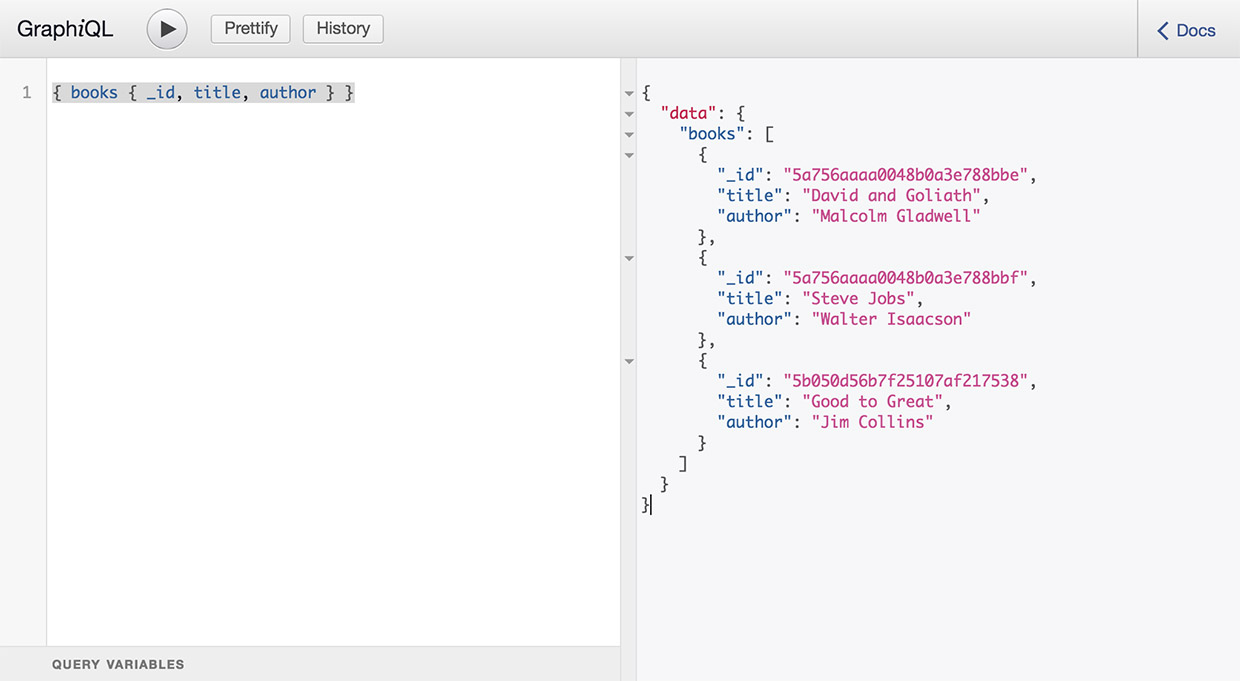
Task: Run the query with the play button
Action: [x=166, y=29]
